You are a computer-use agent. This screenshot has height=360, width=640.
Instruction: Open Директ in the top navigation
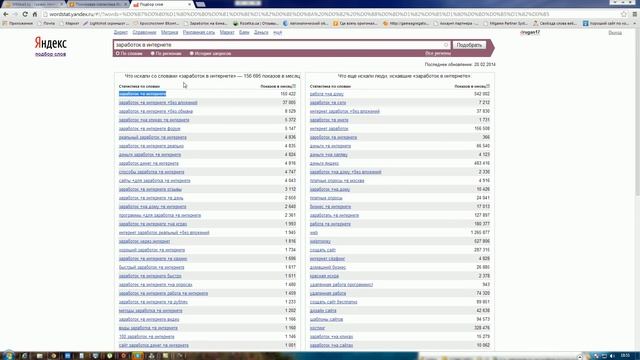click(x=120, y=32)
